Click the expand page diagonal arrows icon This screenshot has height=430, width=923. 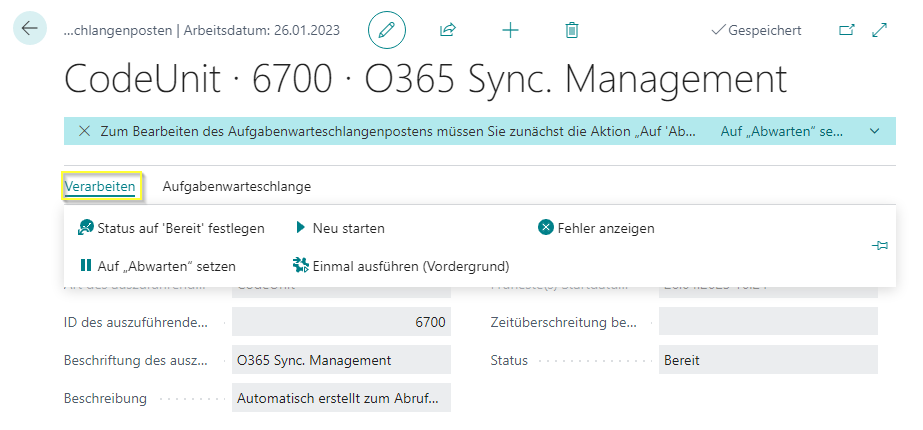tap(879, 30)
